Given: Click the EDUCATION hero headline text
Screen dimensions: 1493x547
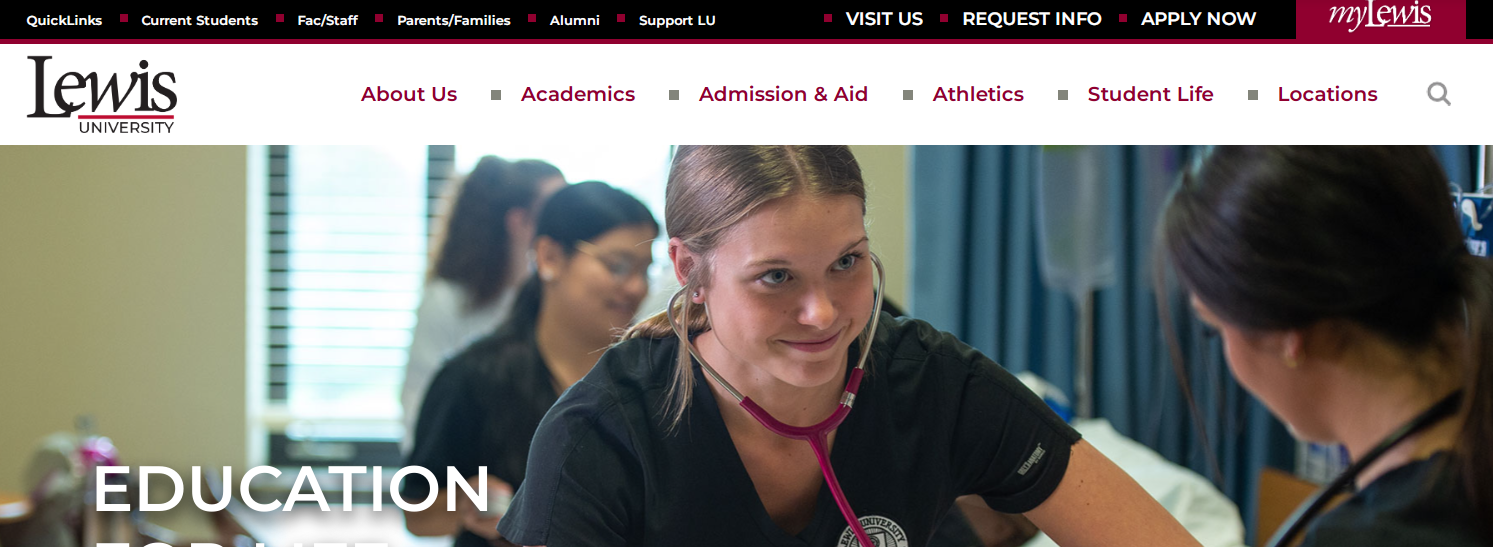Looking at the screenshot, I should (x=292, y=489).
